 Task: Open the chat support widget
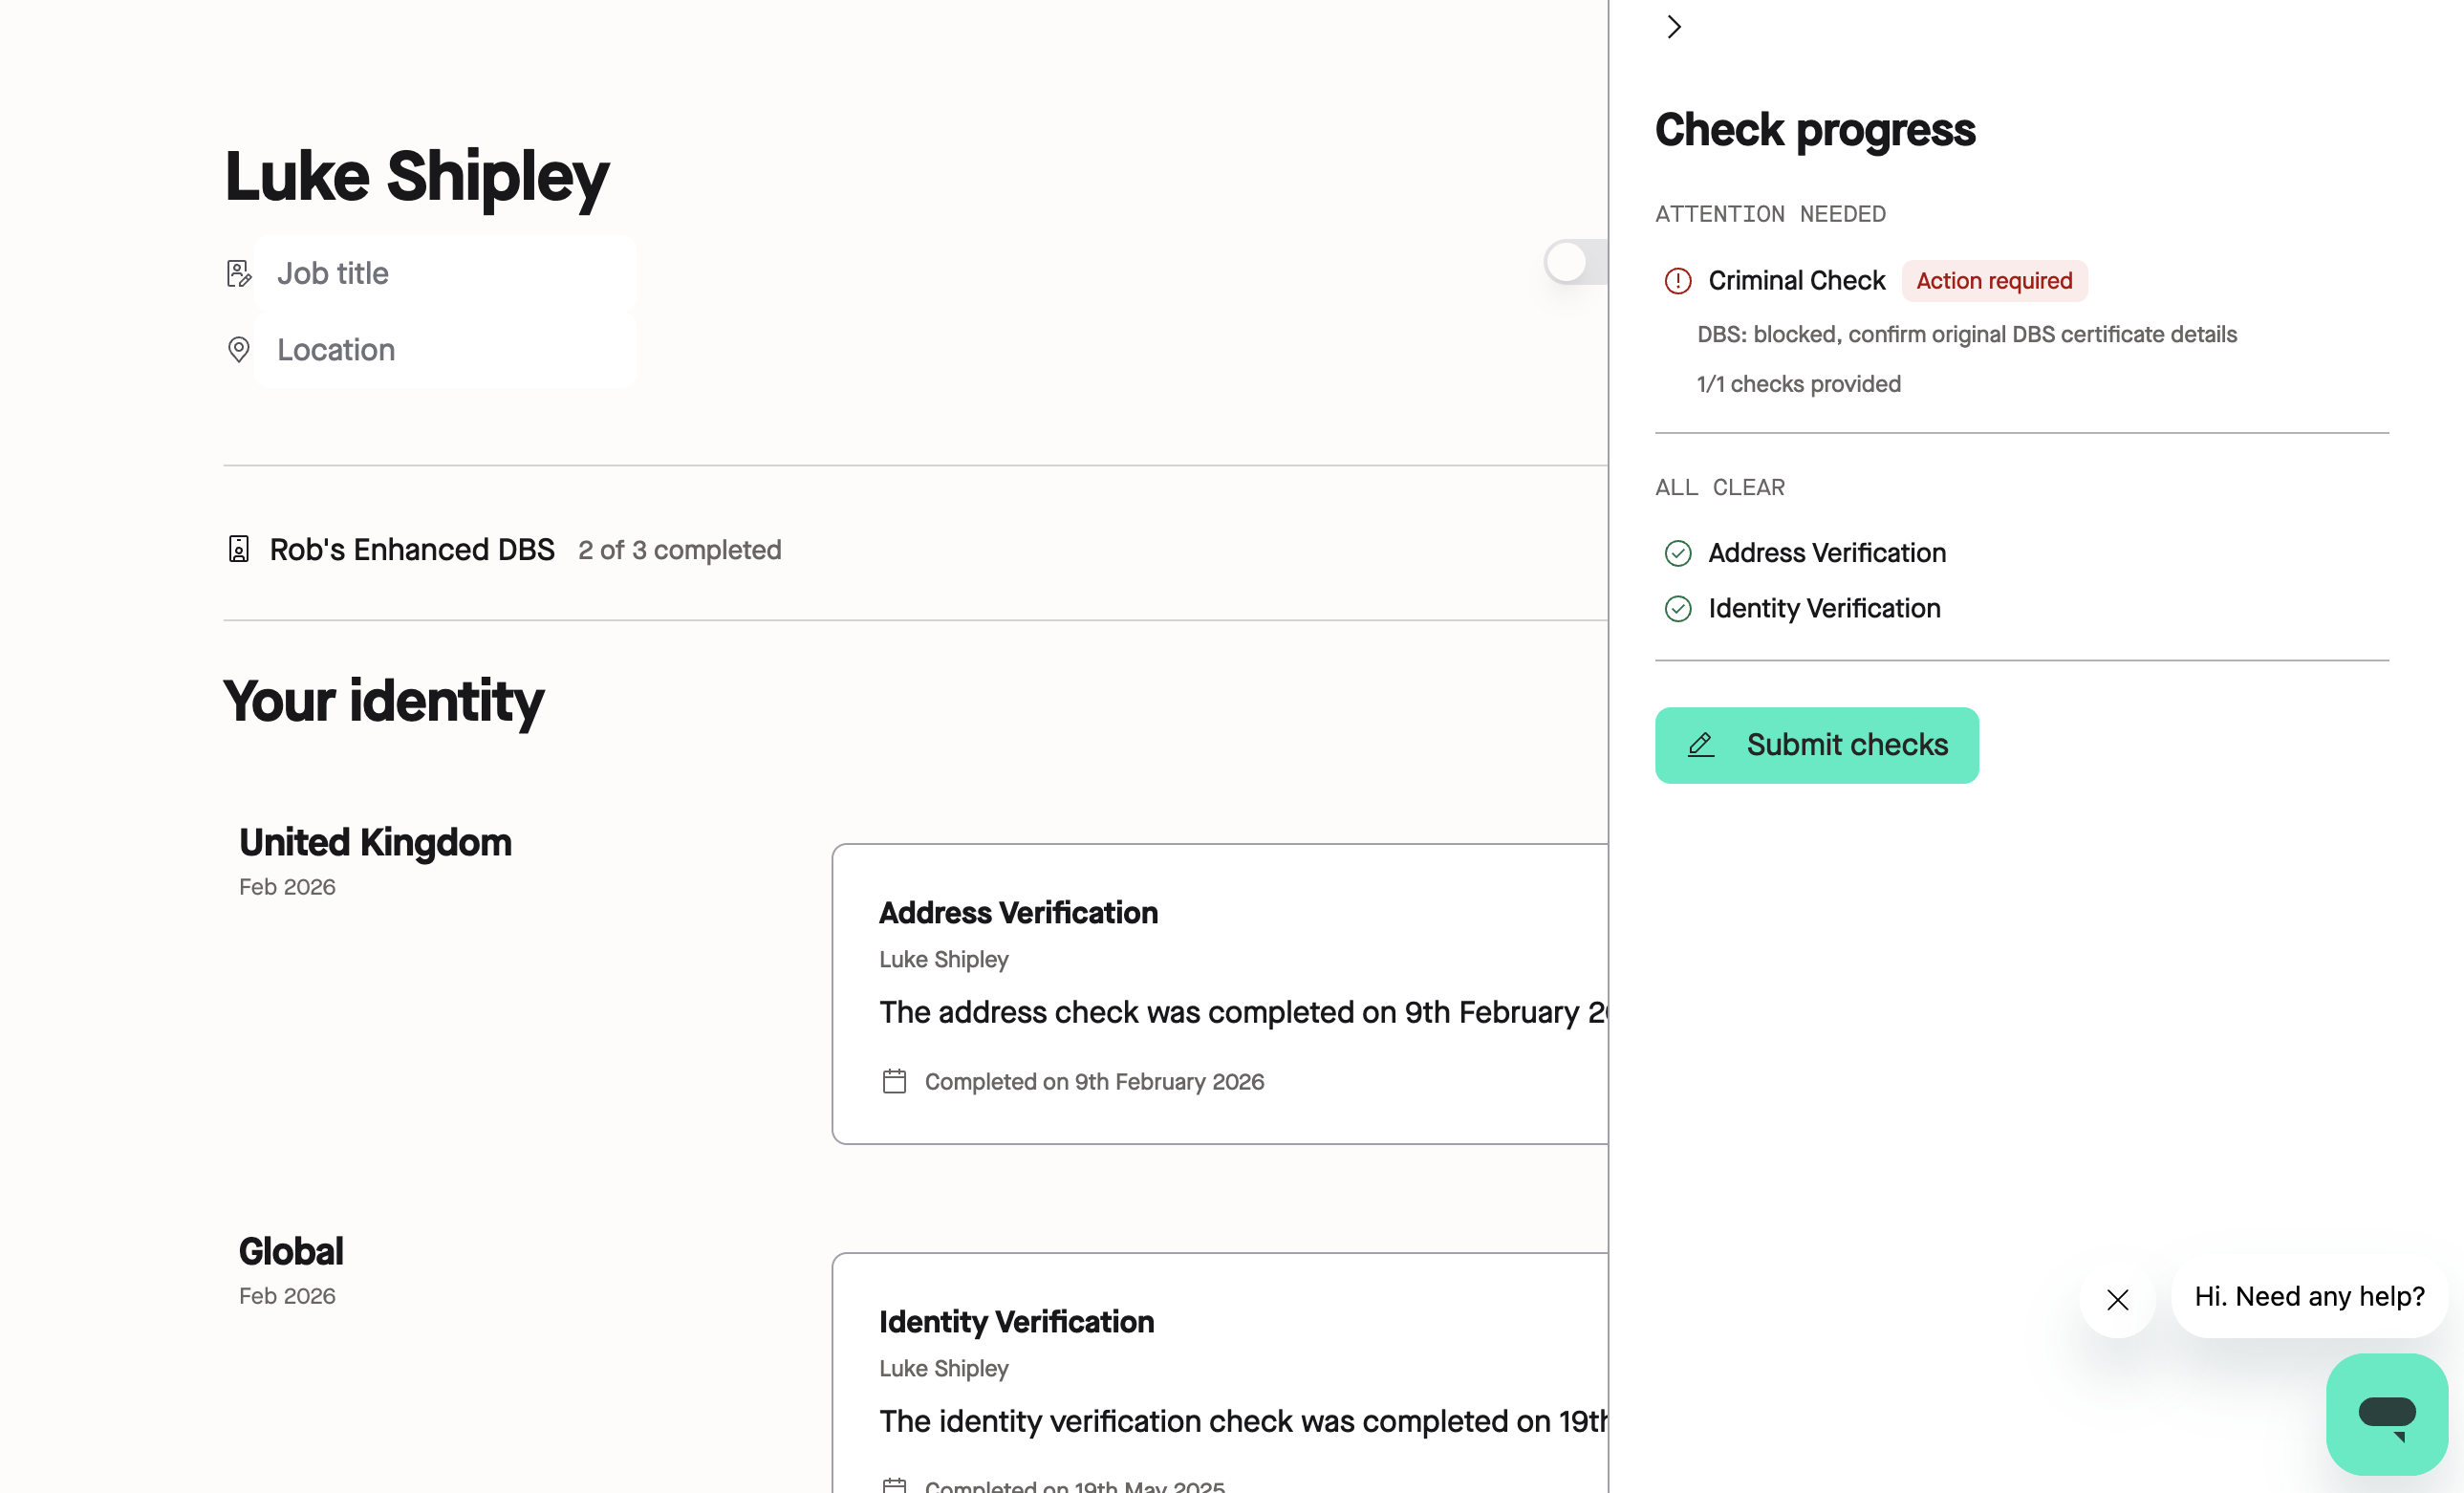2386,1413
